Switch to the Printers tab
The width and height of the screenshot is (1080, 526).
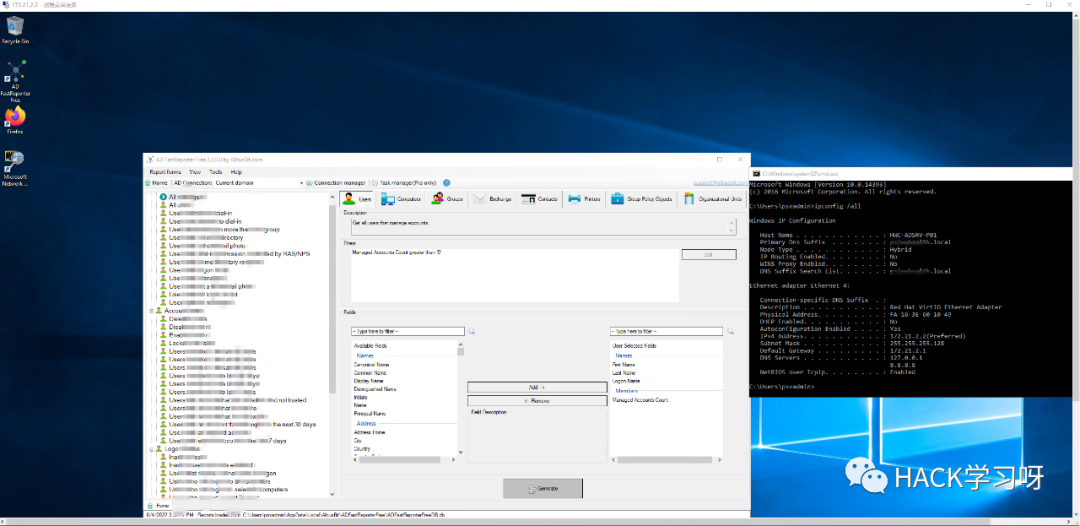(584, 199)
